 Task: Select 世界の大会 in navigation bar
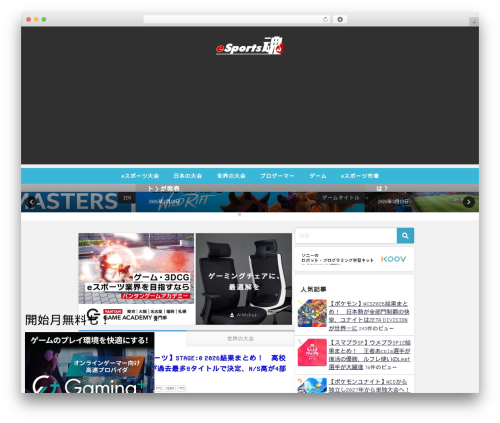tap(231, 176)
